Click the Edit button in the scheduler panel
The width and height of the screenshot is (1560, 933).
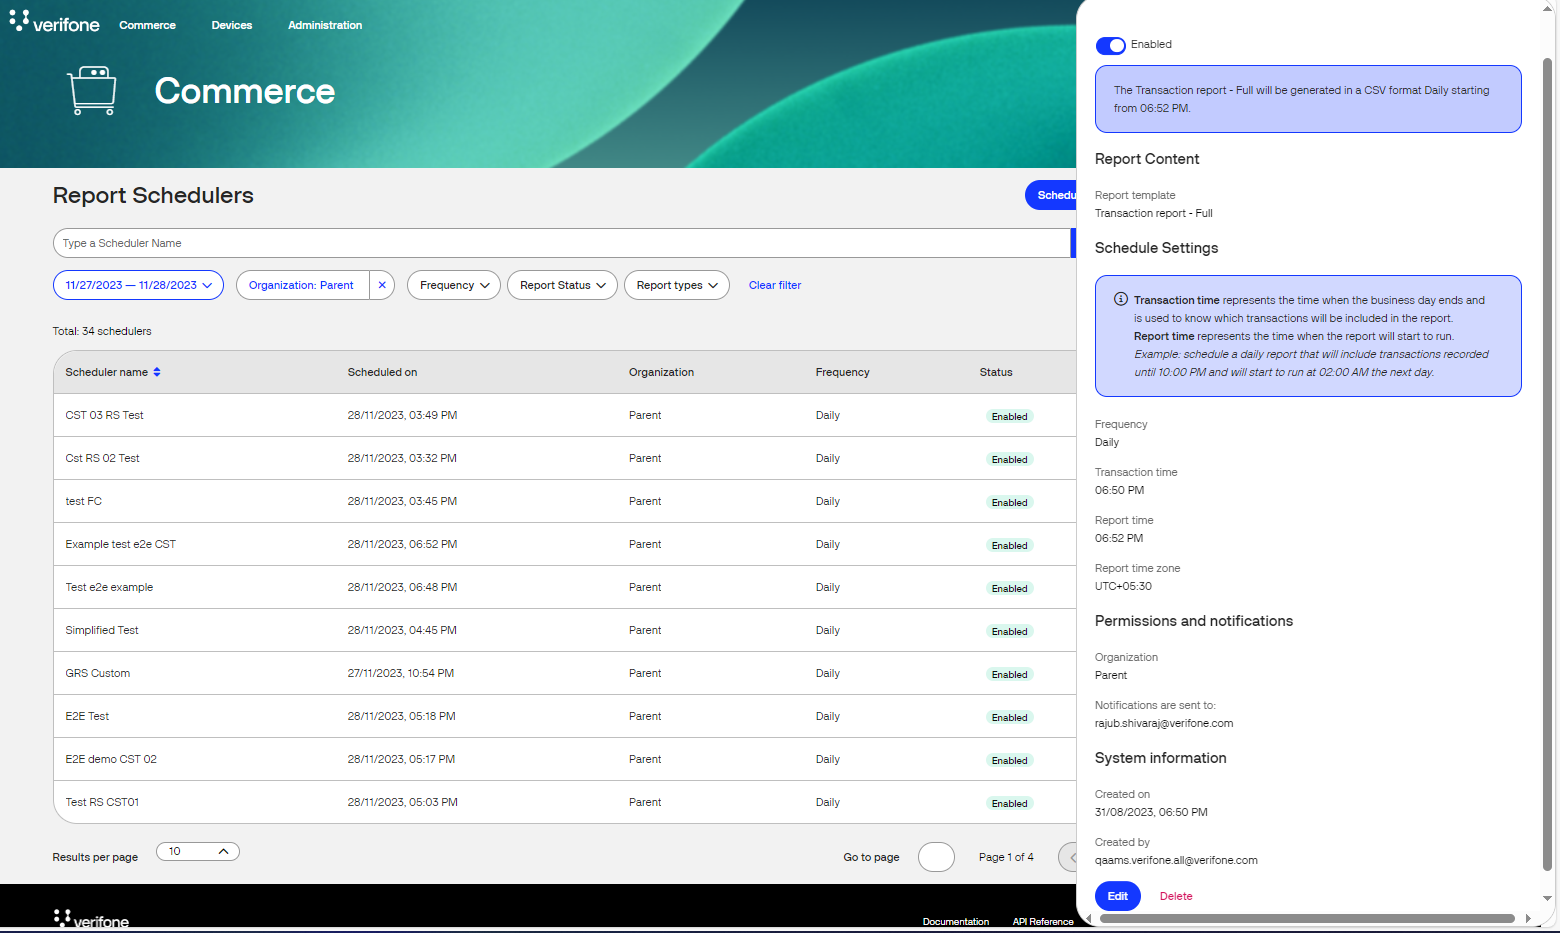[x=1117, y=896]
